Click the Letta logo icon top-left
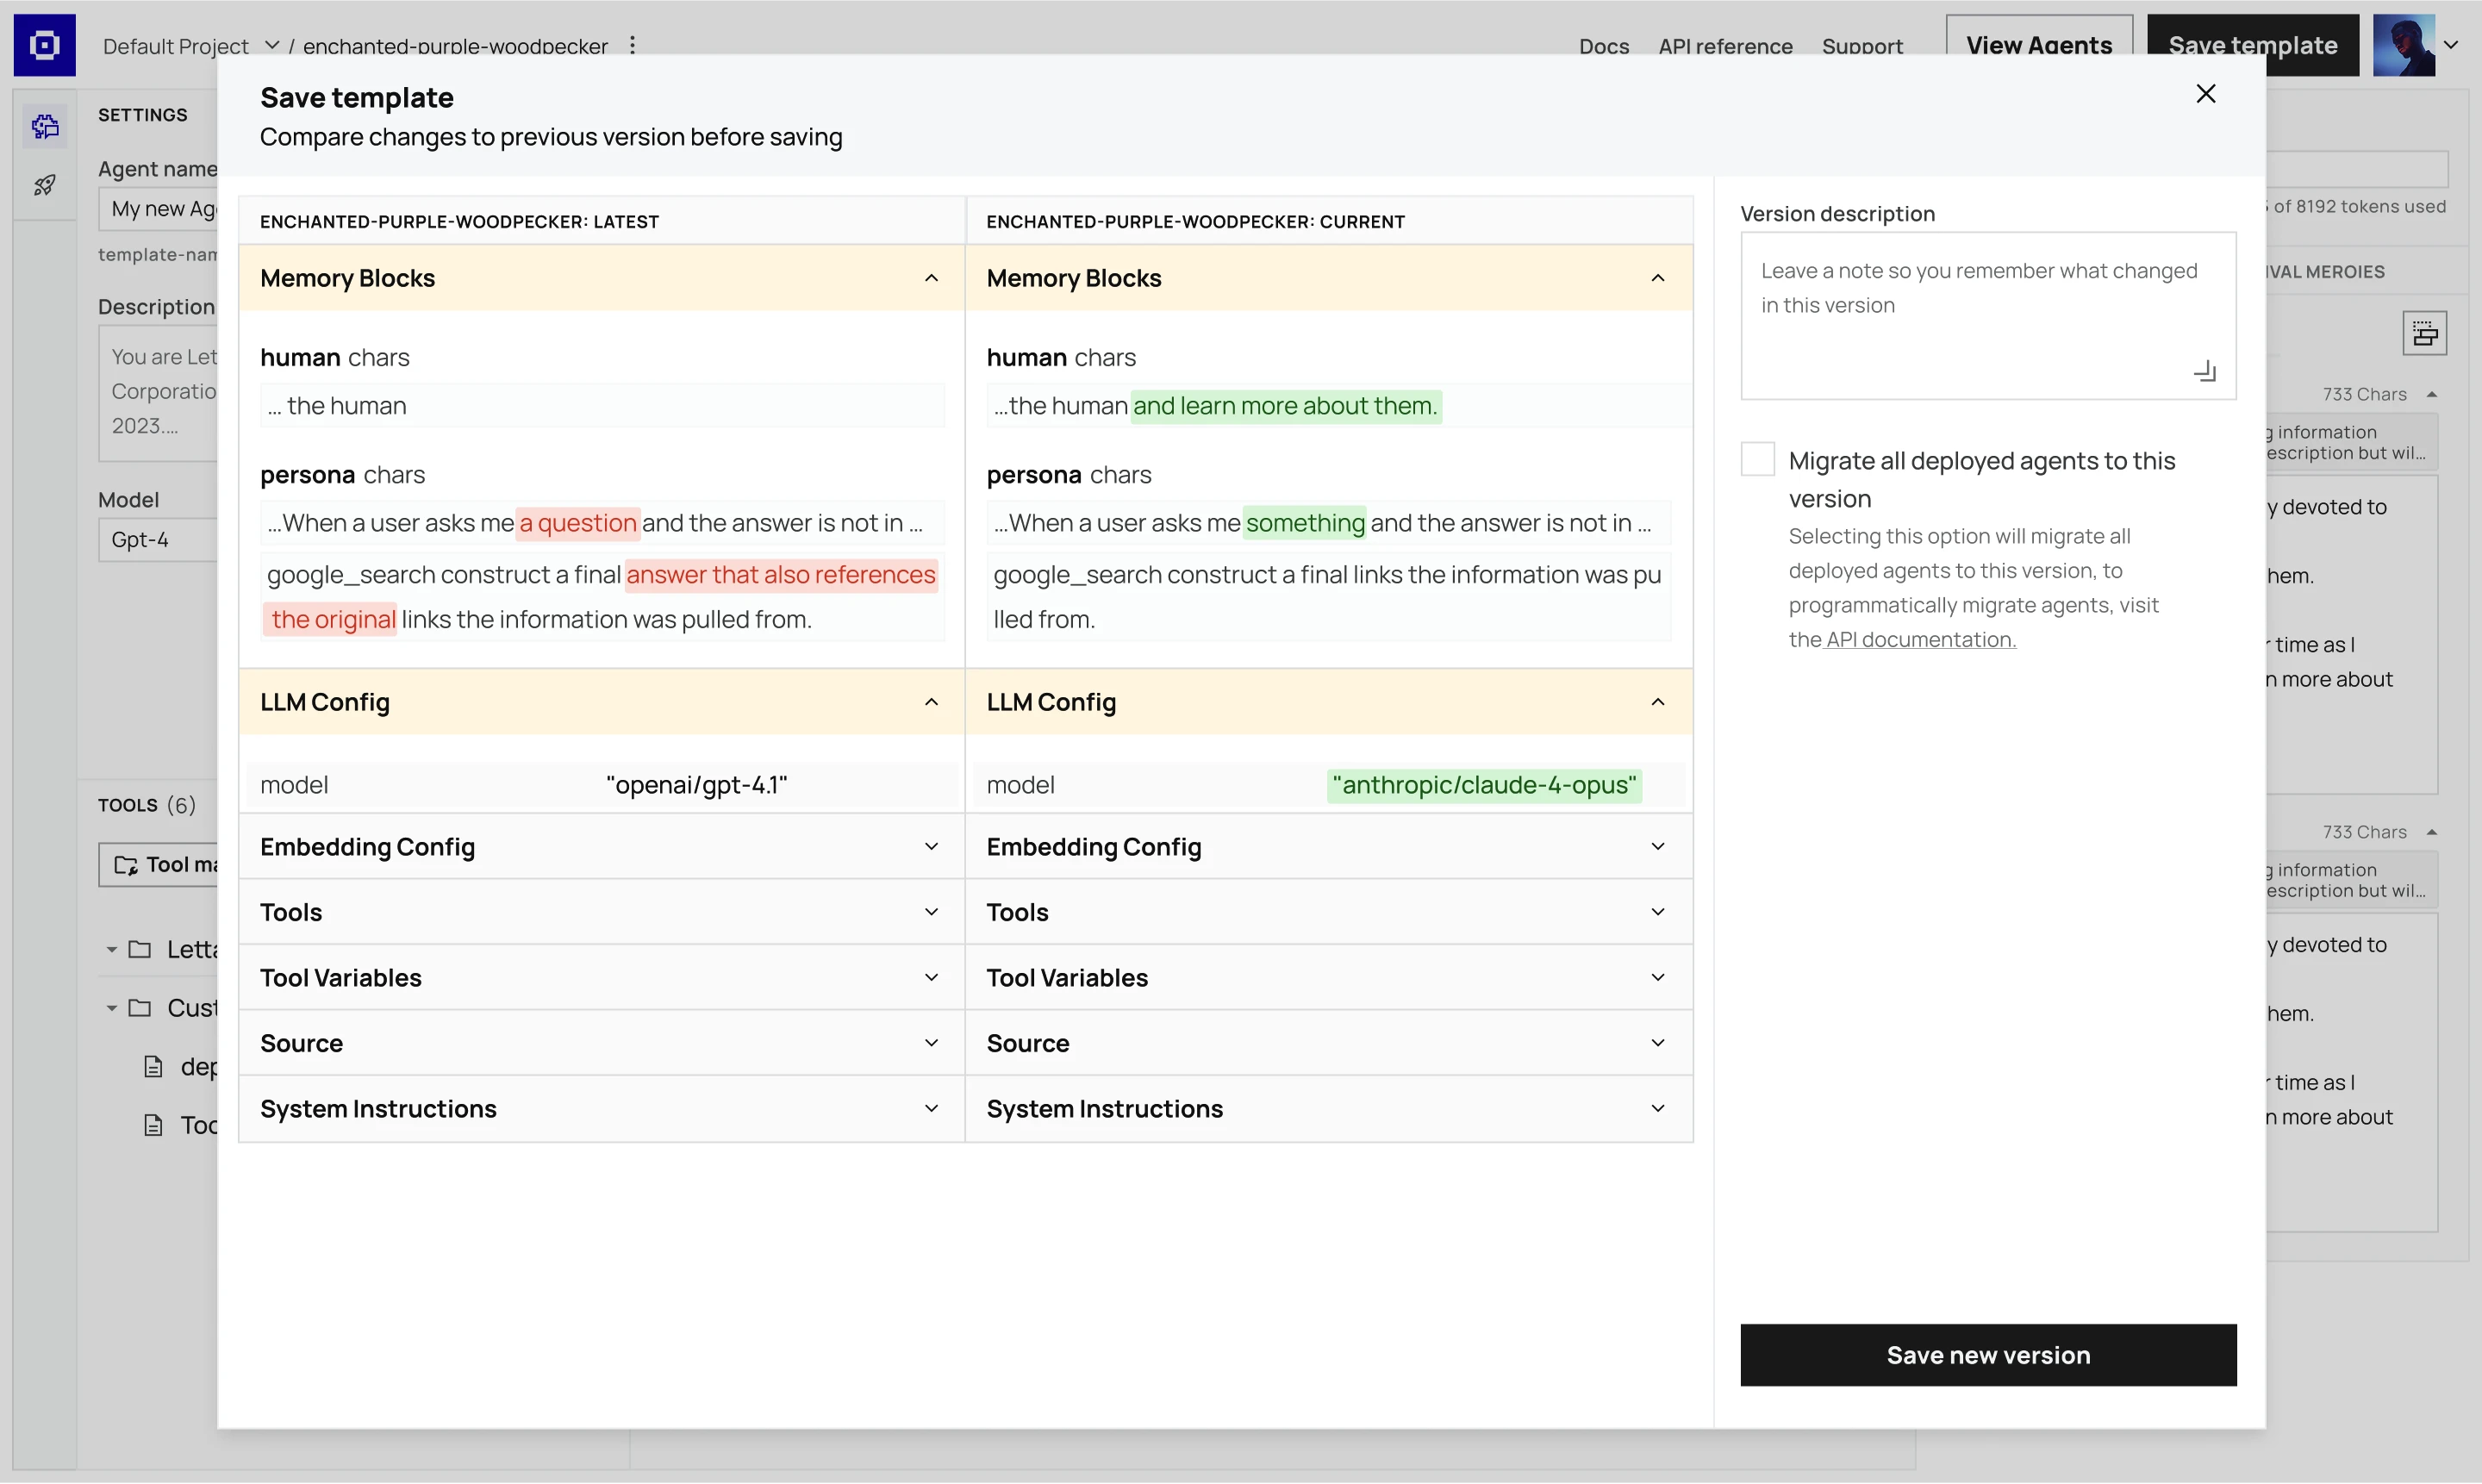The width and height of the screenshot is (2482, 1484). coord(44,45)
